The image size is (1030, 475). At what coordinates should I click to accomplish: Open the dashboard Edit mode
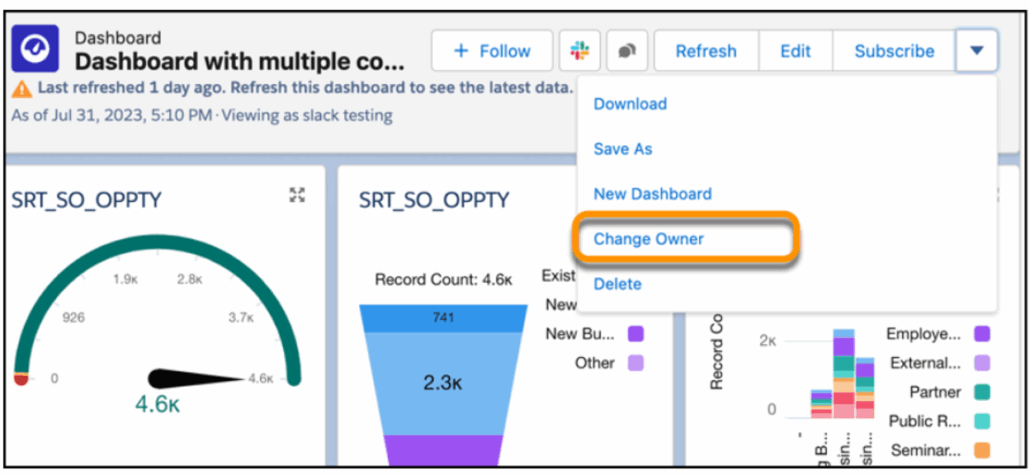(795, 51)
